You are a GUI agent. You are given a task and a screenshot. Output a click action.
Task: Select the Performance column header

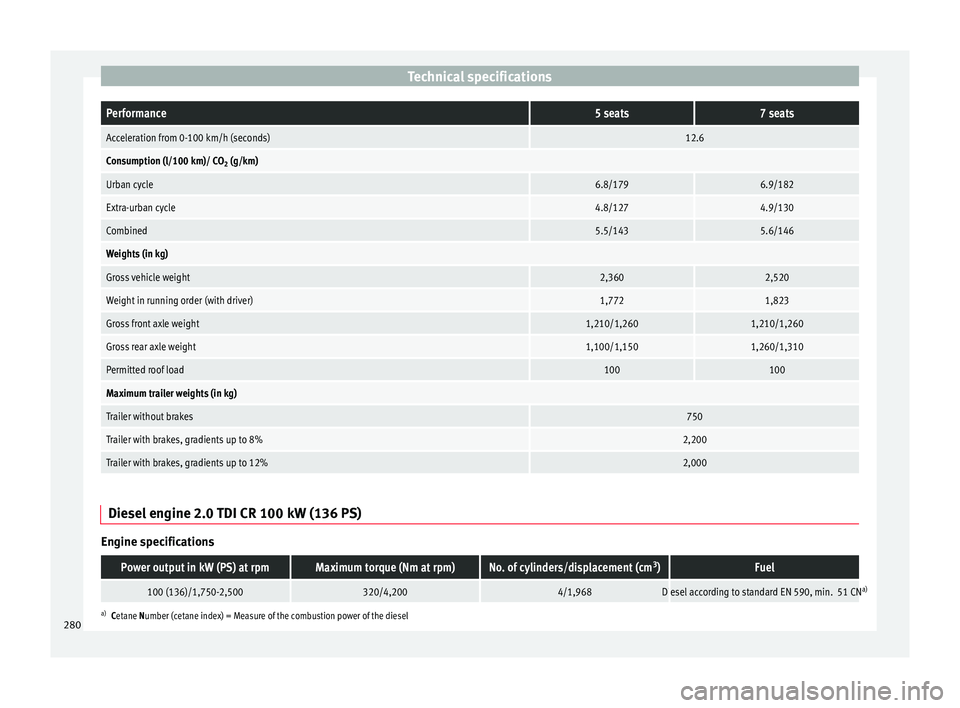coord(138,114)
